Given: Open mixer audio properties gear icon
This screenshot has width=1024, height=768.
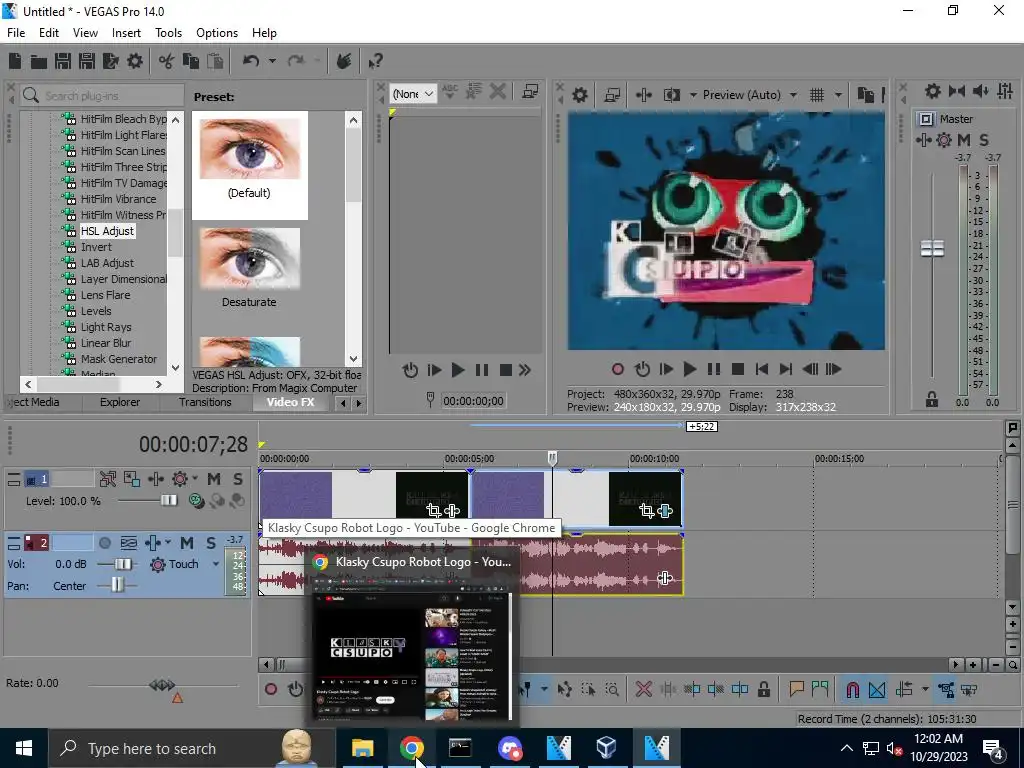Looking at the screenshot, I should tap(933, 91).
